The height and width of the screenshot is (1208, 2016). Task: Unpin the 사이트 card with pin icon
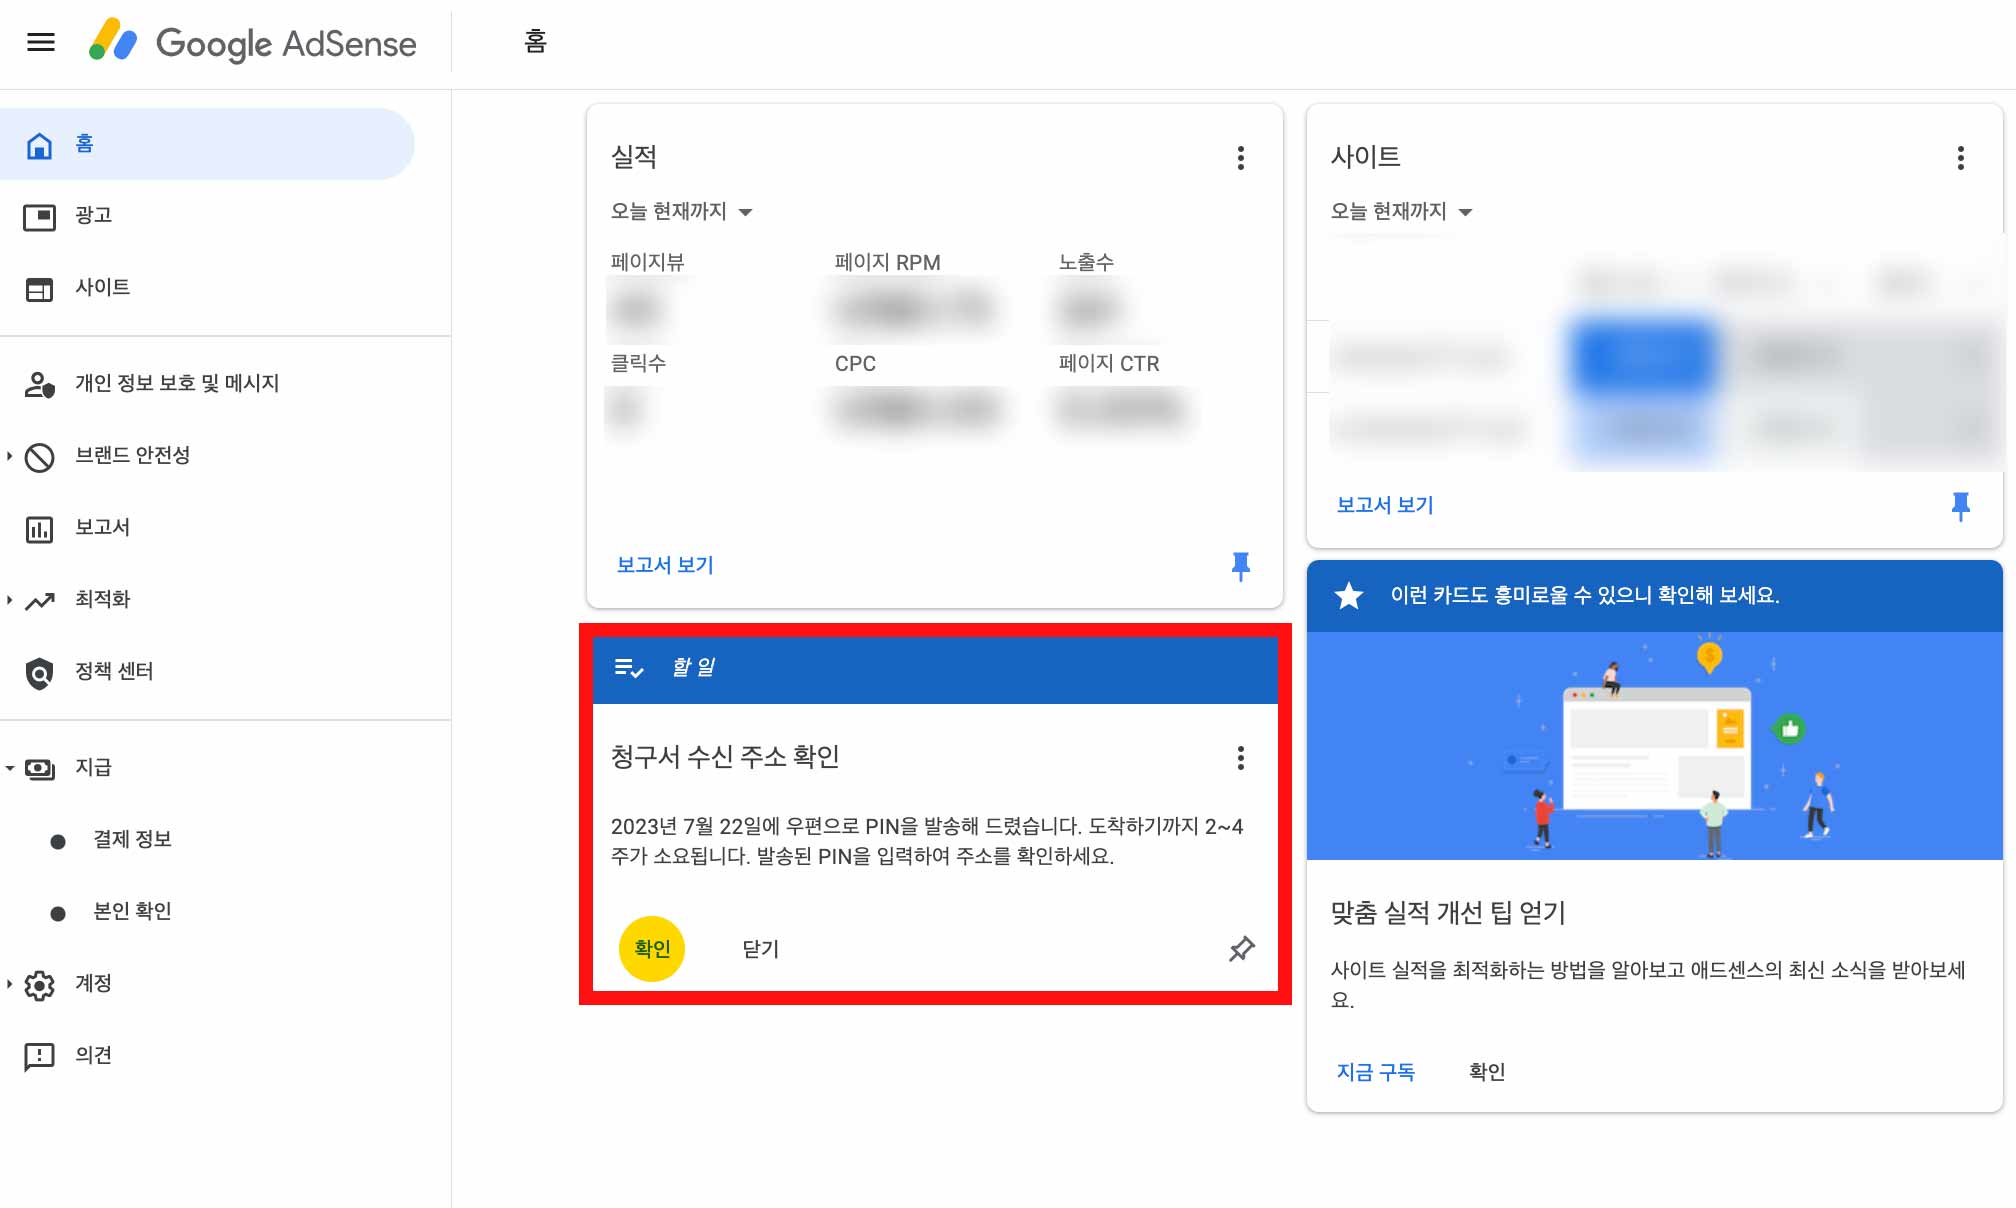coord(1960,506)
